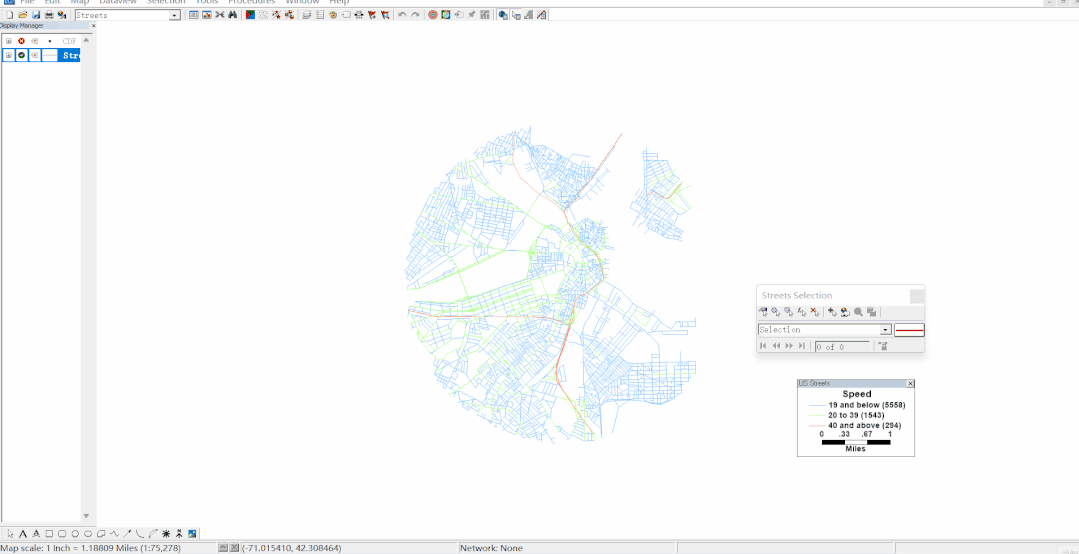Toggle the Streets layer green checkmark
The width and height of the screenshot is (1079, 554).
pos(22,56)
